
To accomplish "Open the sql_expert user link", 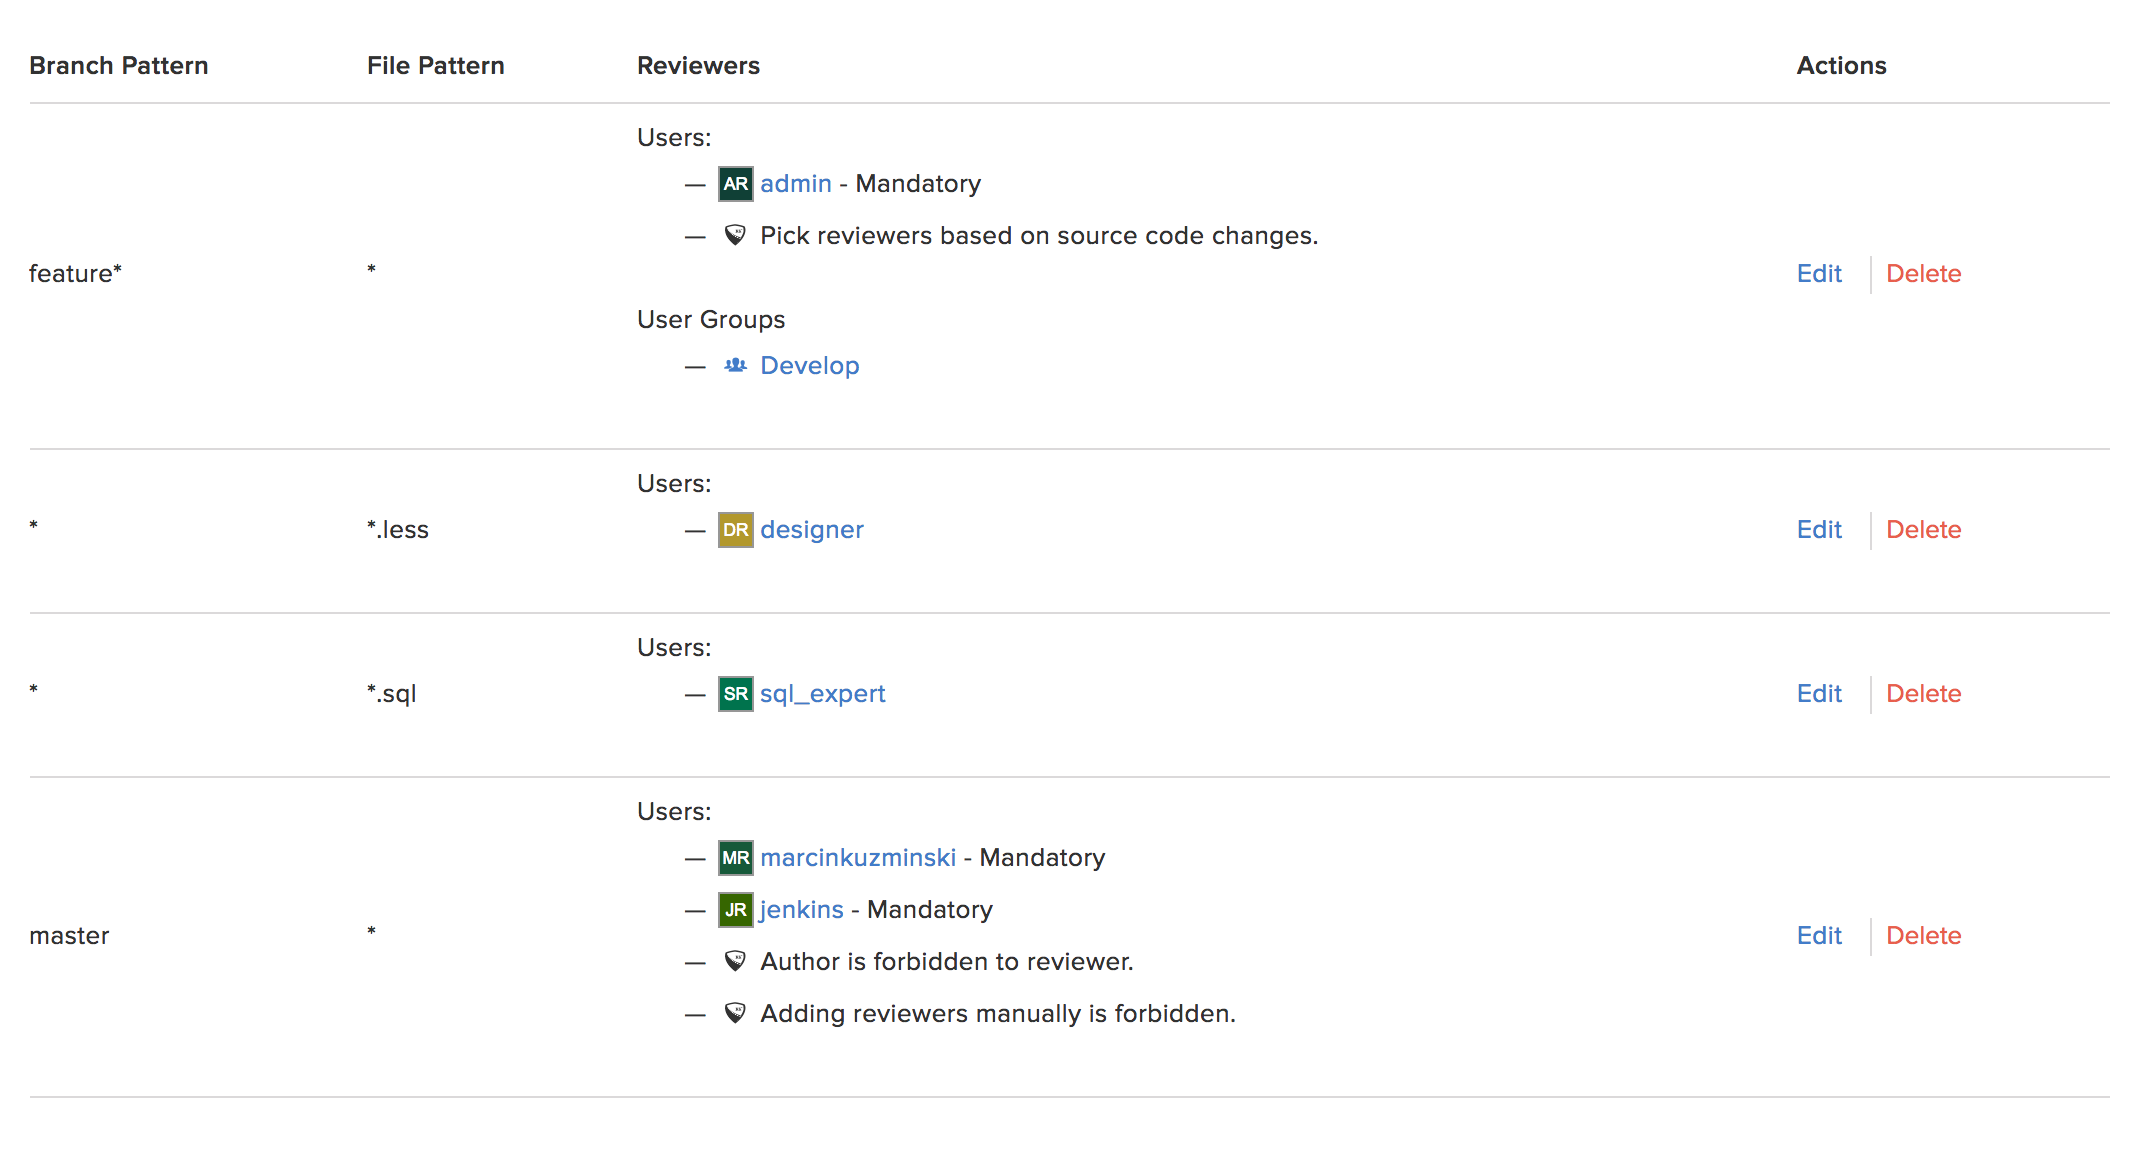I will click(x=823, y=694).
